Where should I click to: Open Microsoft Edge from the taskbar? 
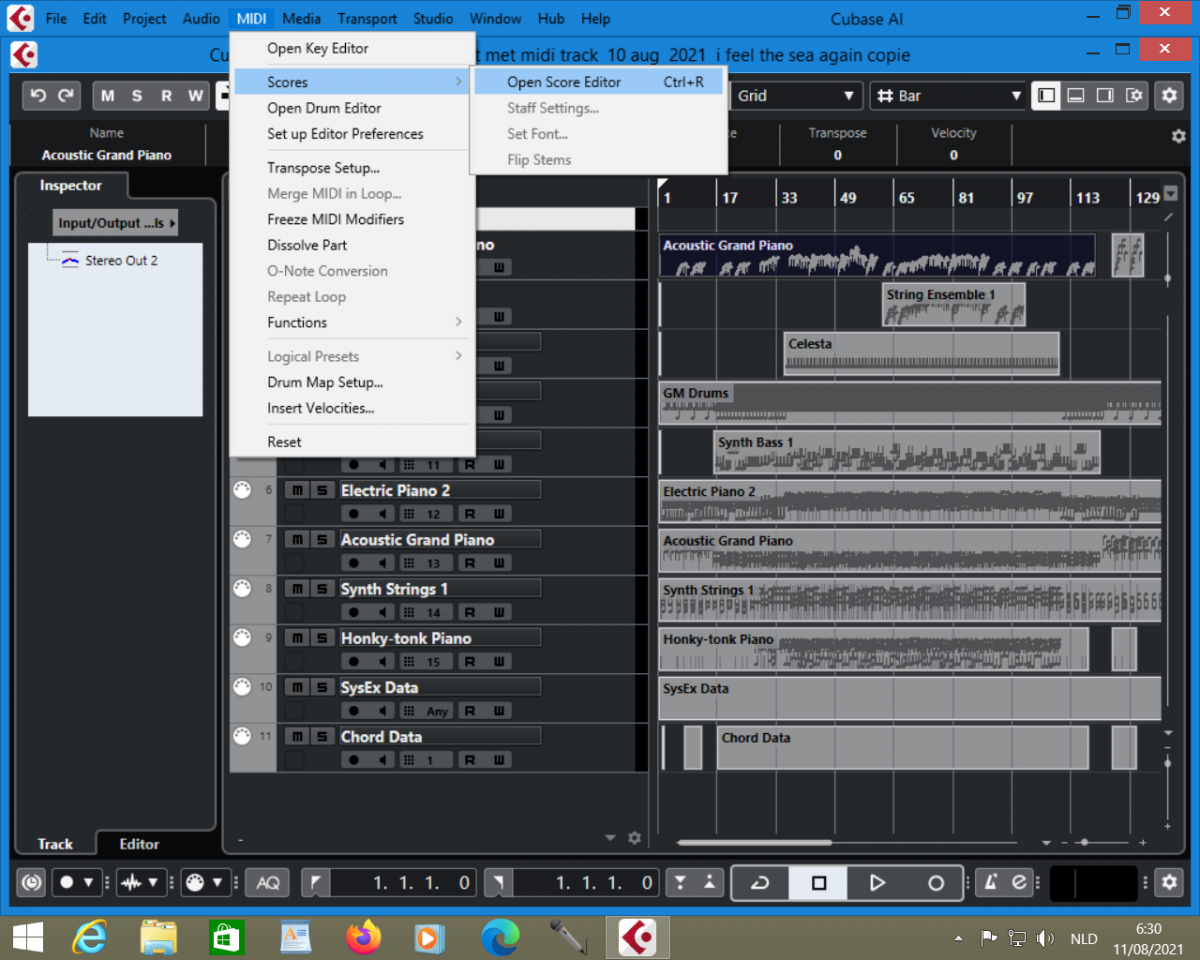(x=499, y=937)
